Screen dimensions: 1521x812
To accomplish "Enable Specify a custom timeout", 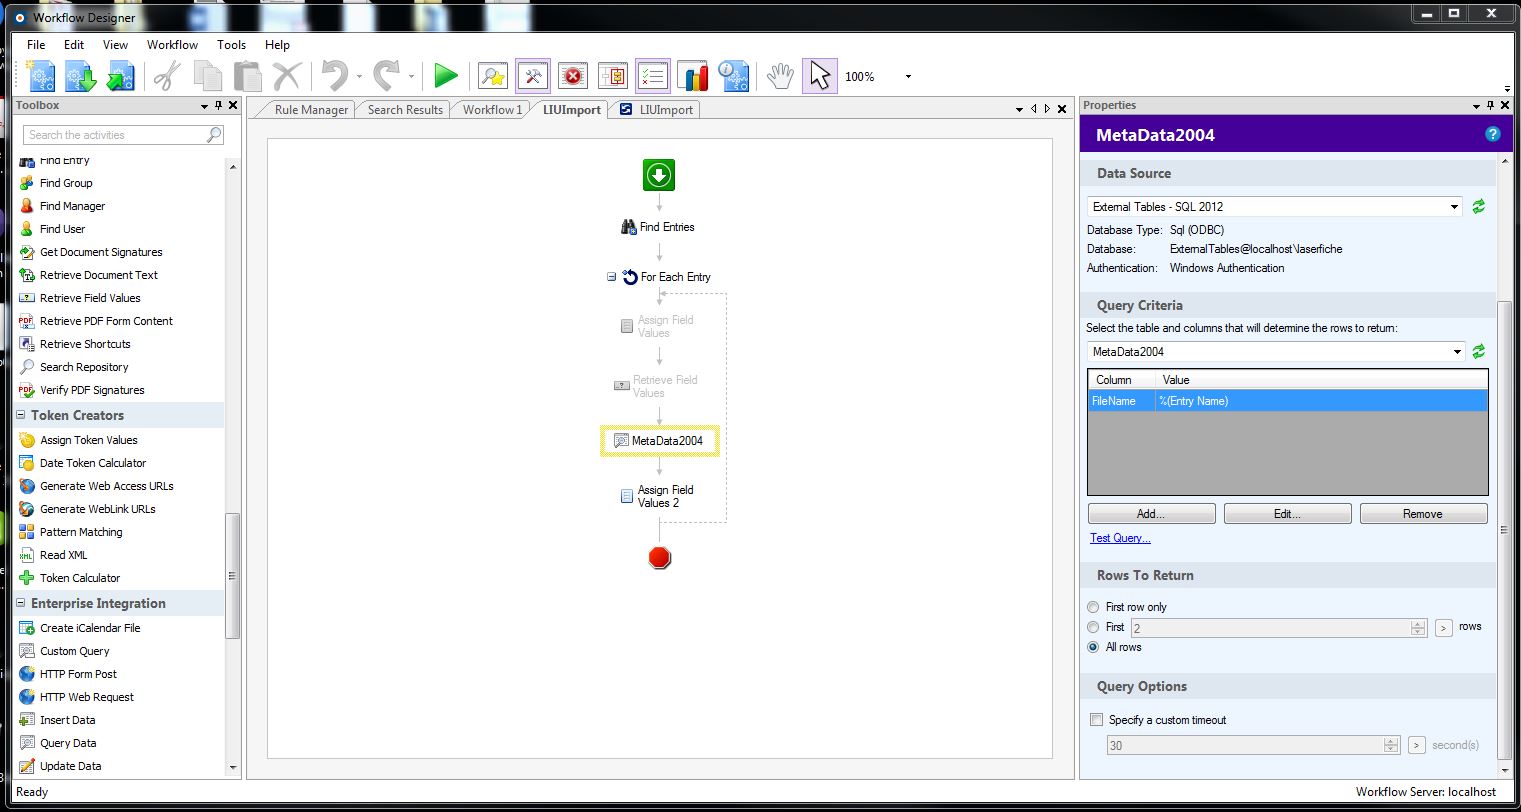I will 1097,720.
